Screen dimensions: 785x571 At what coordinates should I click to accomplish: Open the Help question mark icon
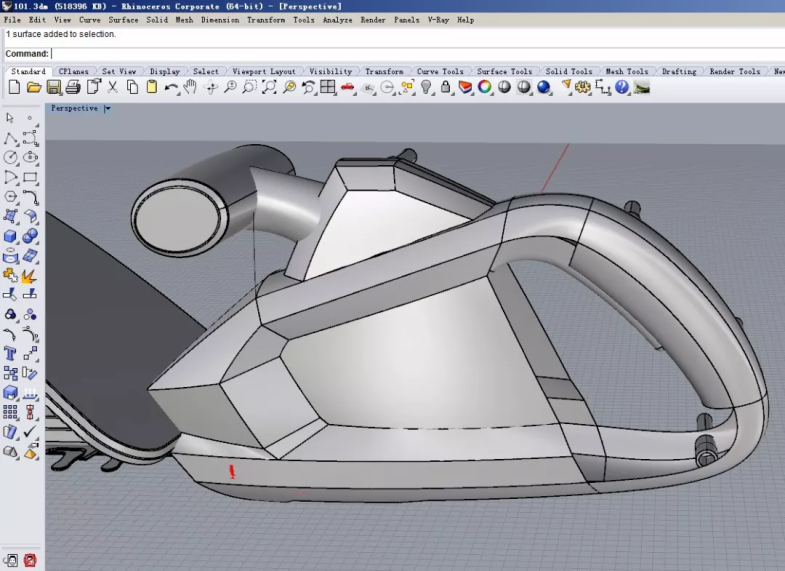(x=622, y=88)
